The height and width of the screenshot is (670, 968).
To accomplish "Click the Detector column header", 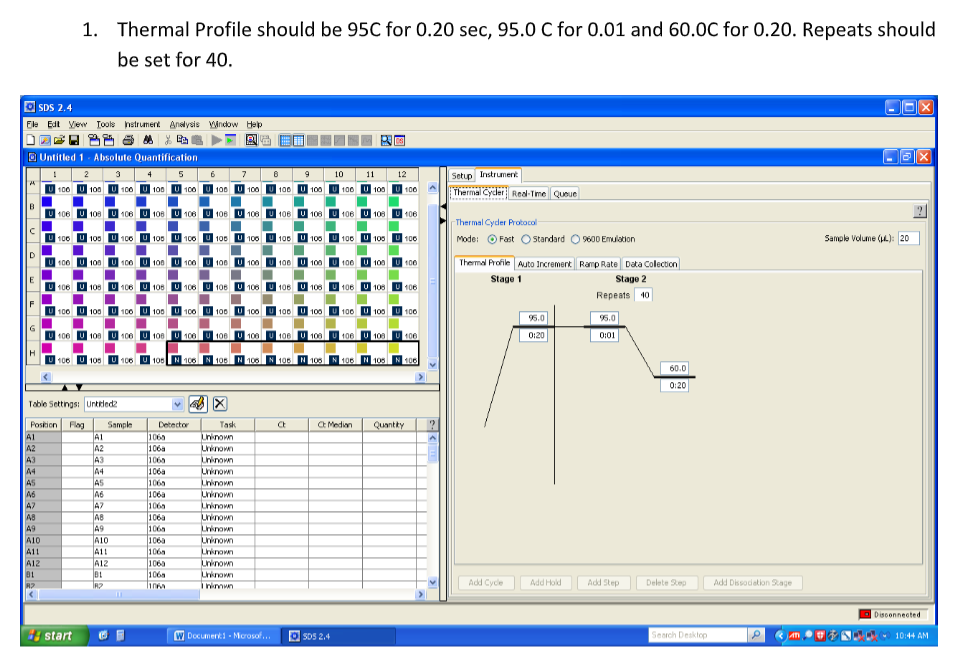I will pyautogui.click(x=173, y=425).
